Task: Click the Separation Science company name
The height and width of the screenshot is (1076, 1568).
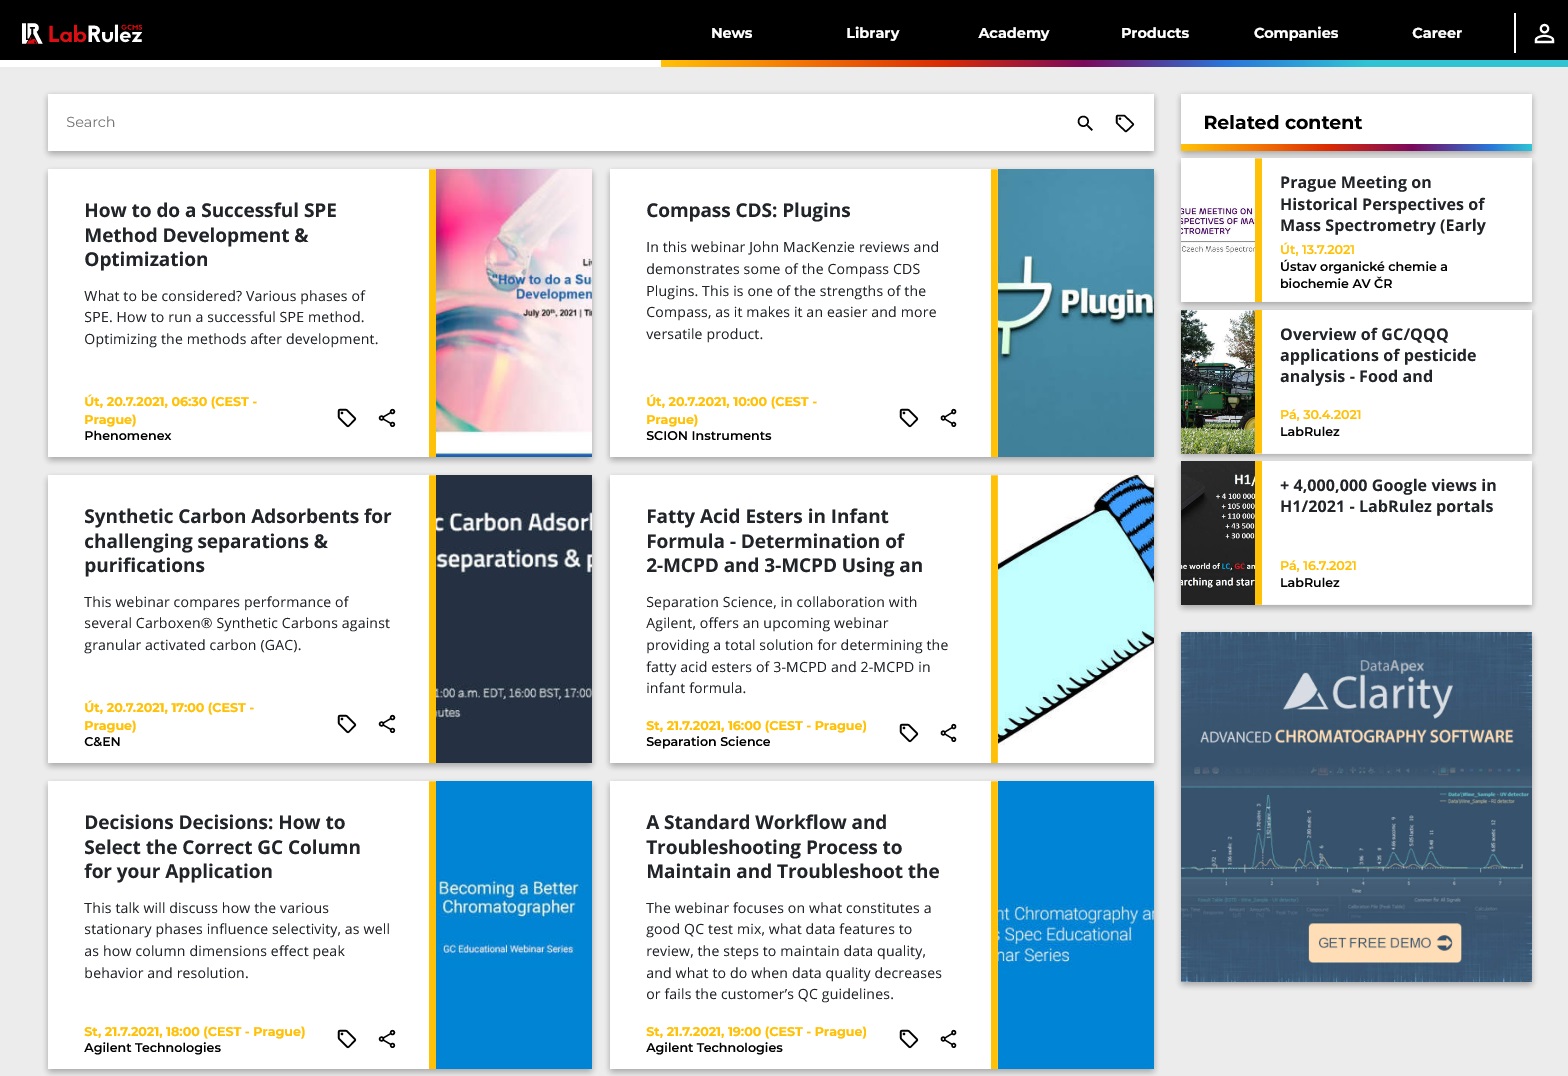Action: pos(708,742)
